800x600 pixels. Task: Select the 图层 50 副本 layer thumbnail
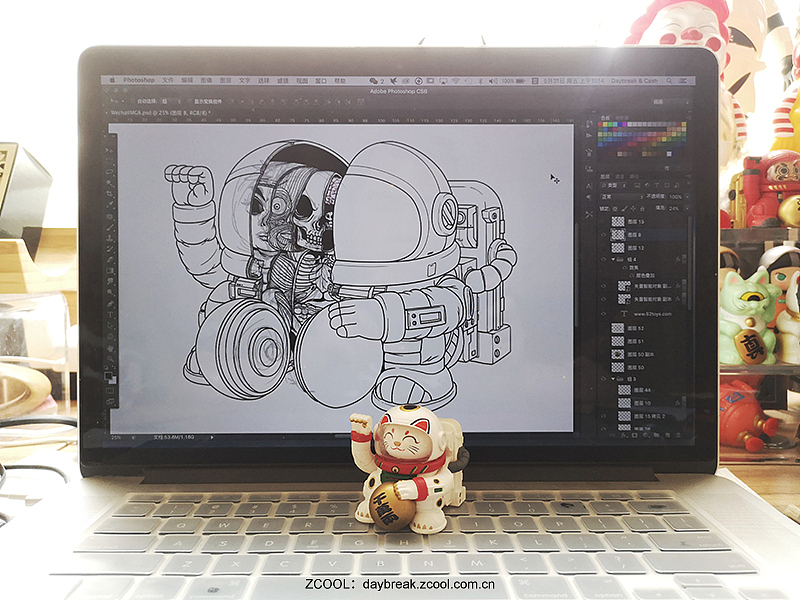(618, 354)
